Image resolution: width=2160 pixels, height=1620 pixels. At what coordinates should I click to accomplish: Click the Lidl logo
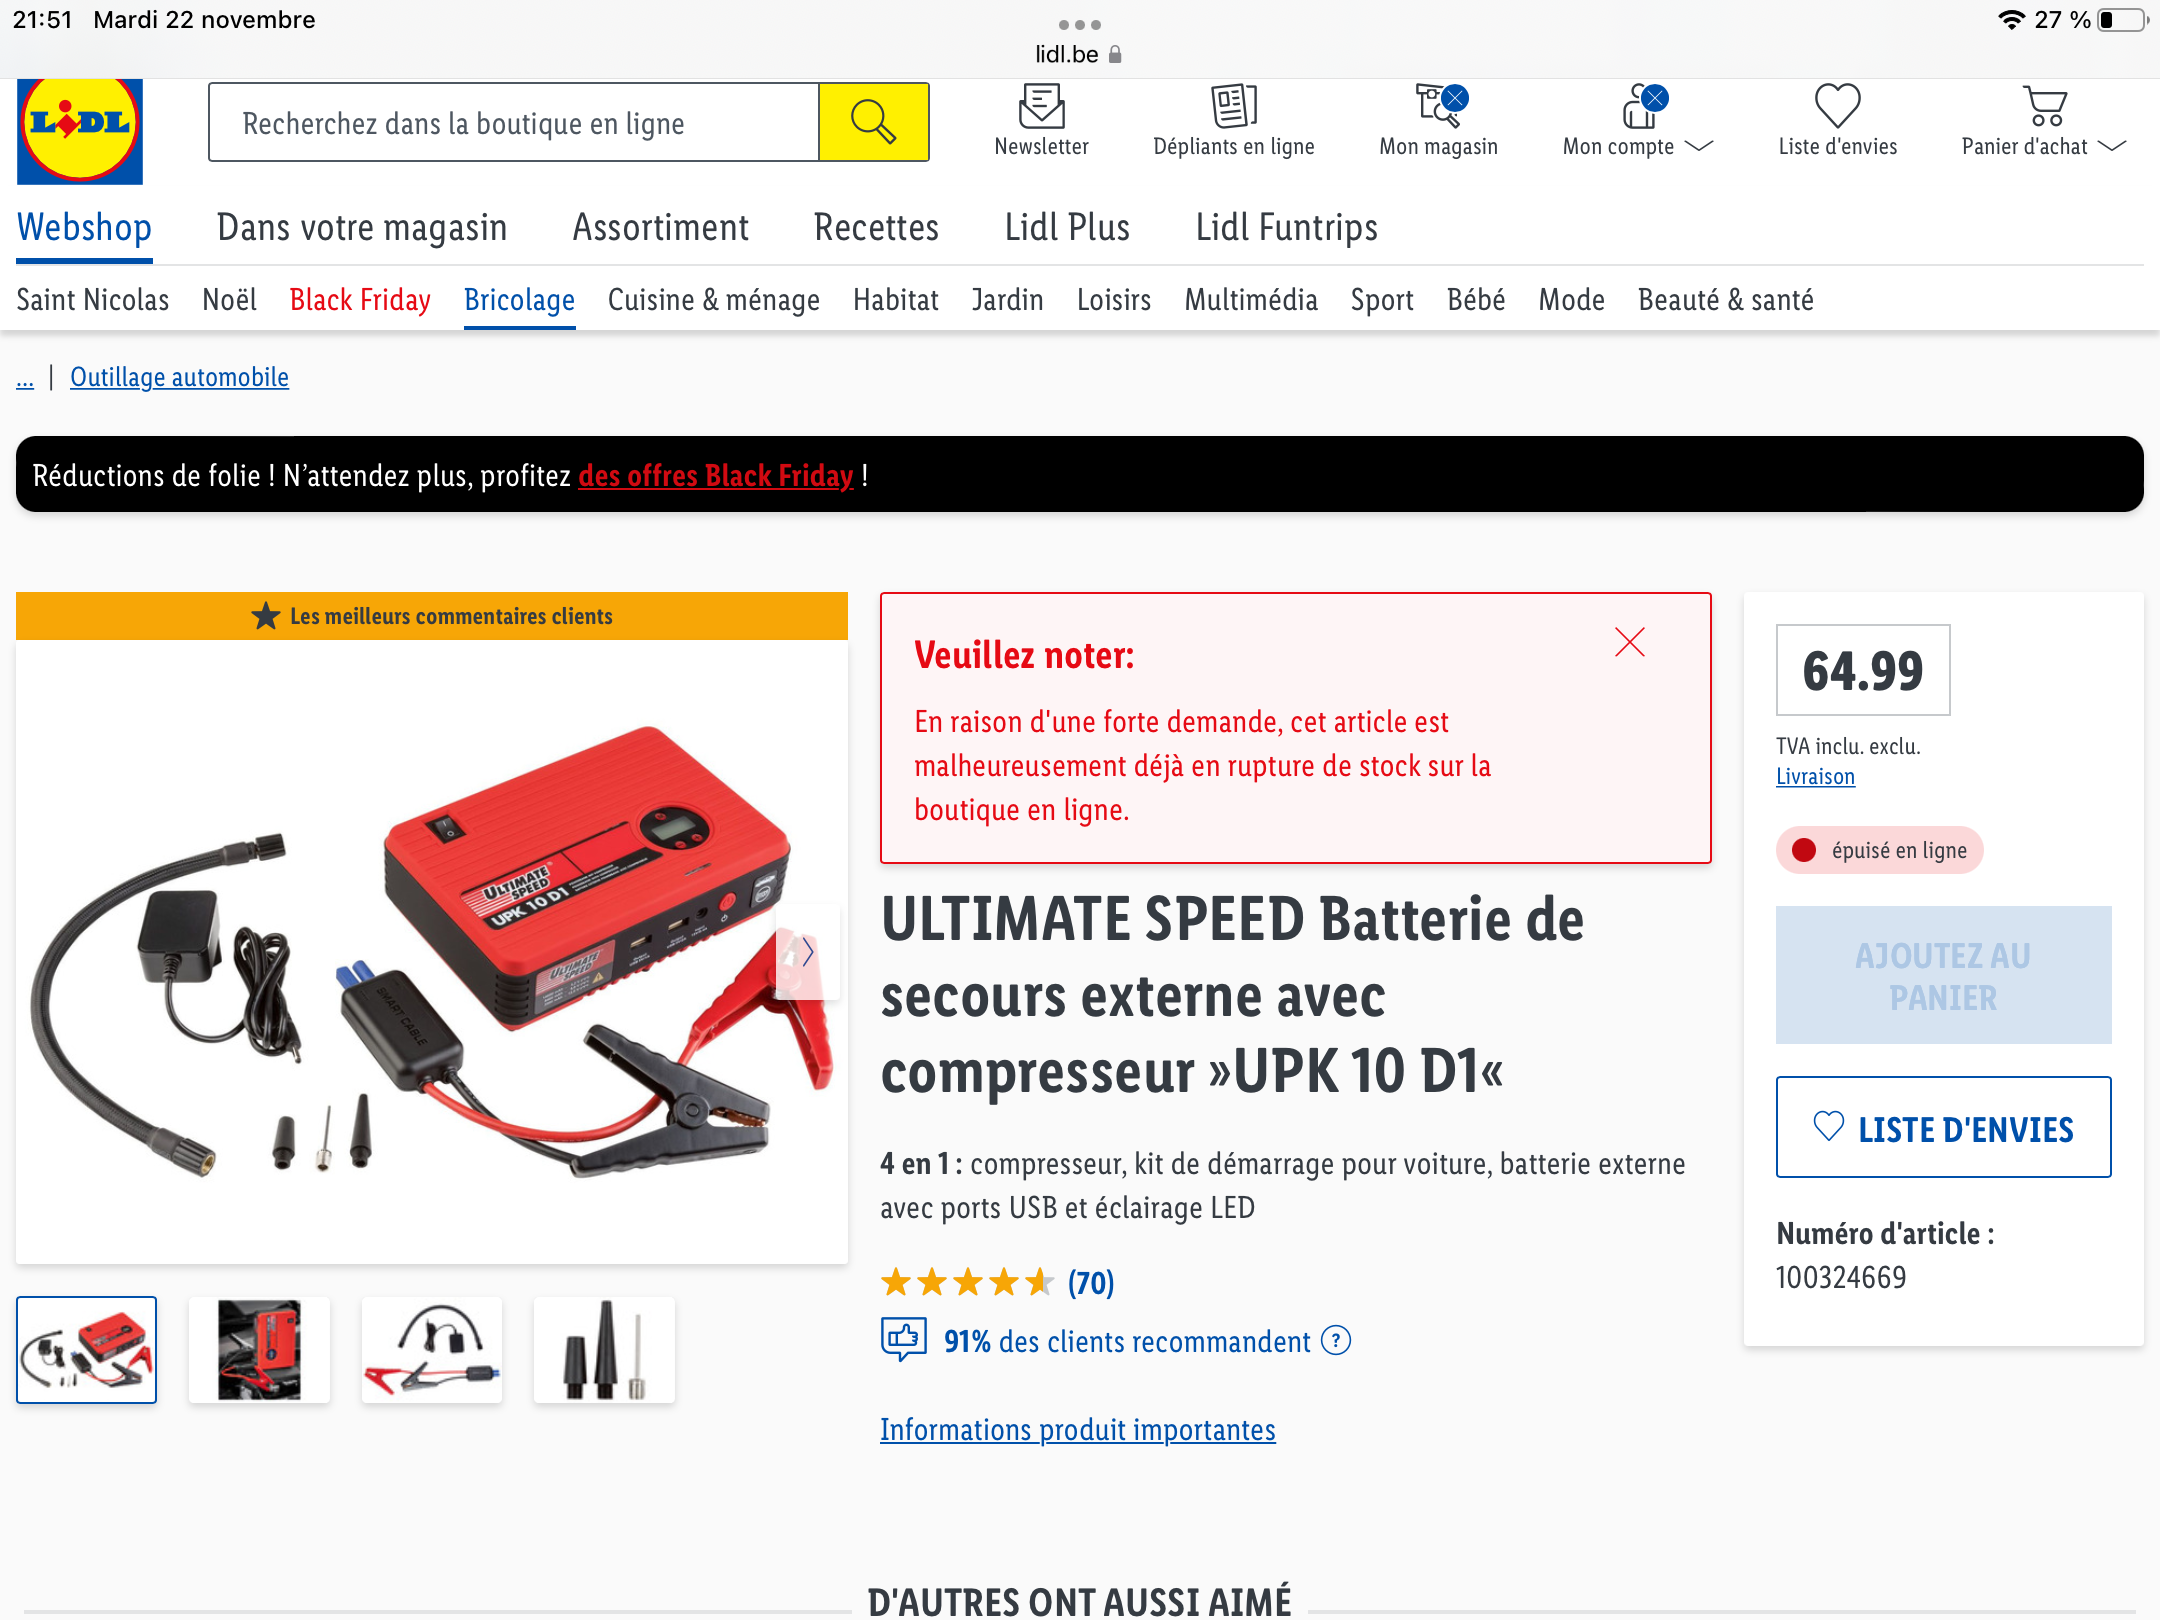[80, 131]
